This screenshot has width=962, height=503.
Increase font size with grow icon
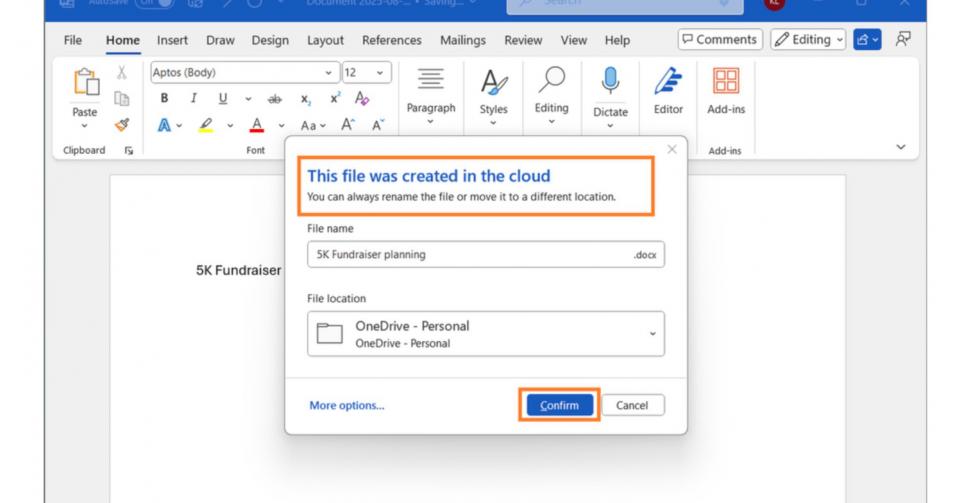(347, 125)
